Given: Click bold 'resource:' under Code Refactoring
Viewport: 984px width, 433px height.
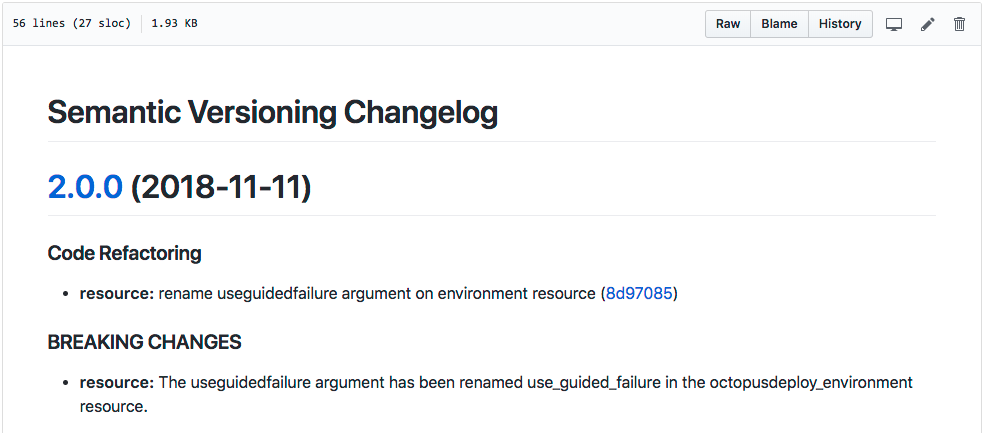Looking at the screenshot, I should click(x=117, y=294).
